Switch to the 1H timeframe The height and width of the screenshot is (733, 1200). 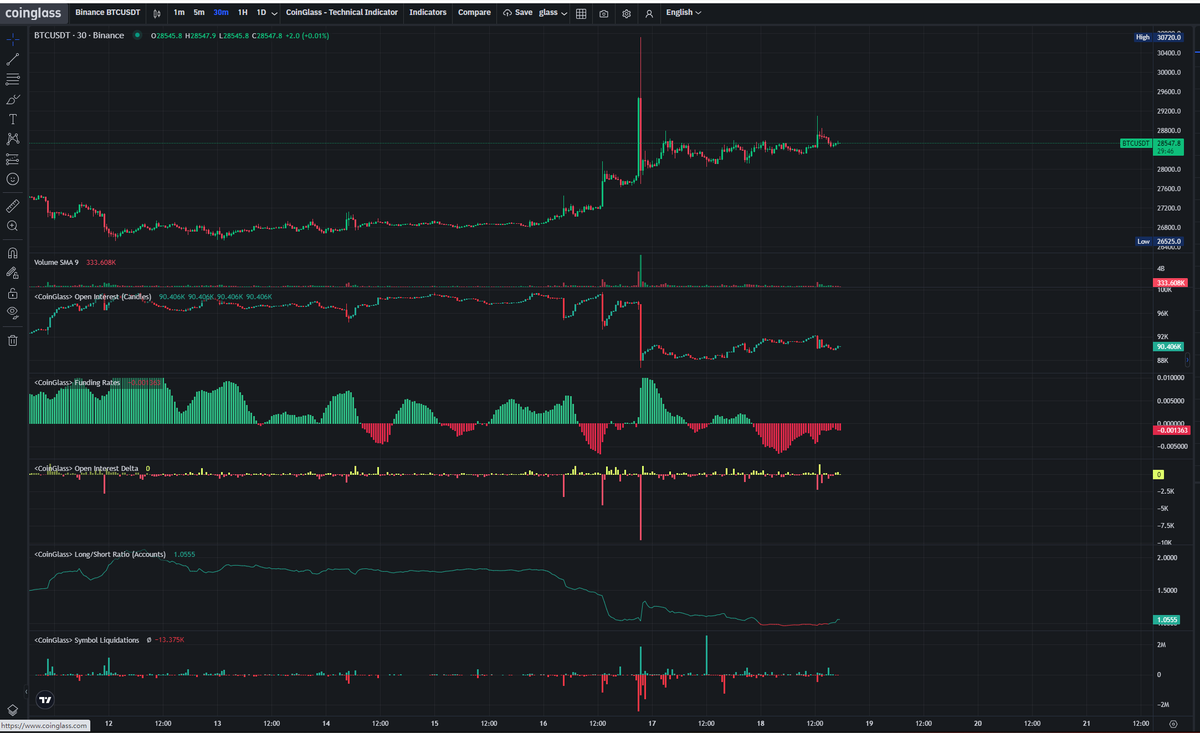coord(242,13)
